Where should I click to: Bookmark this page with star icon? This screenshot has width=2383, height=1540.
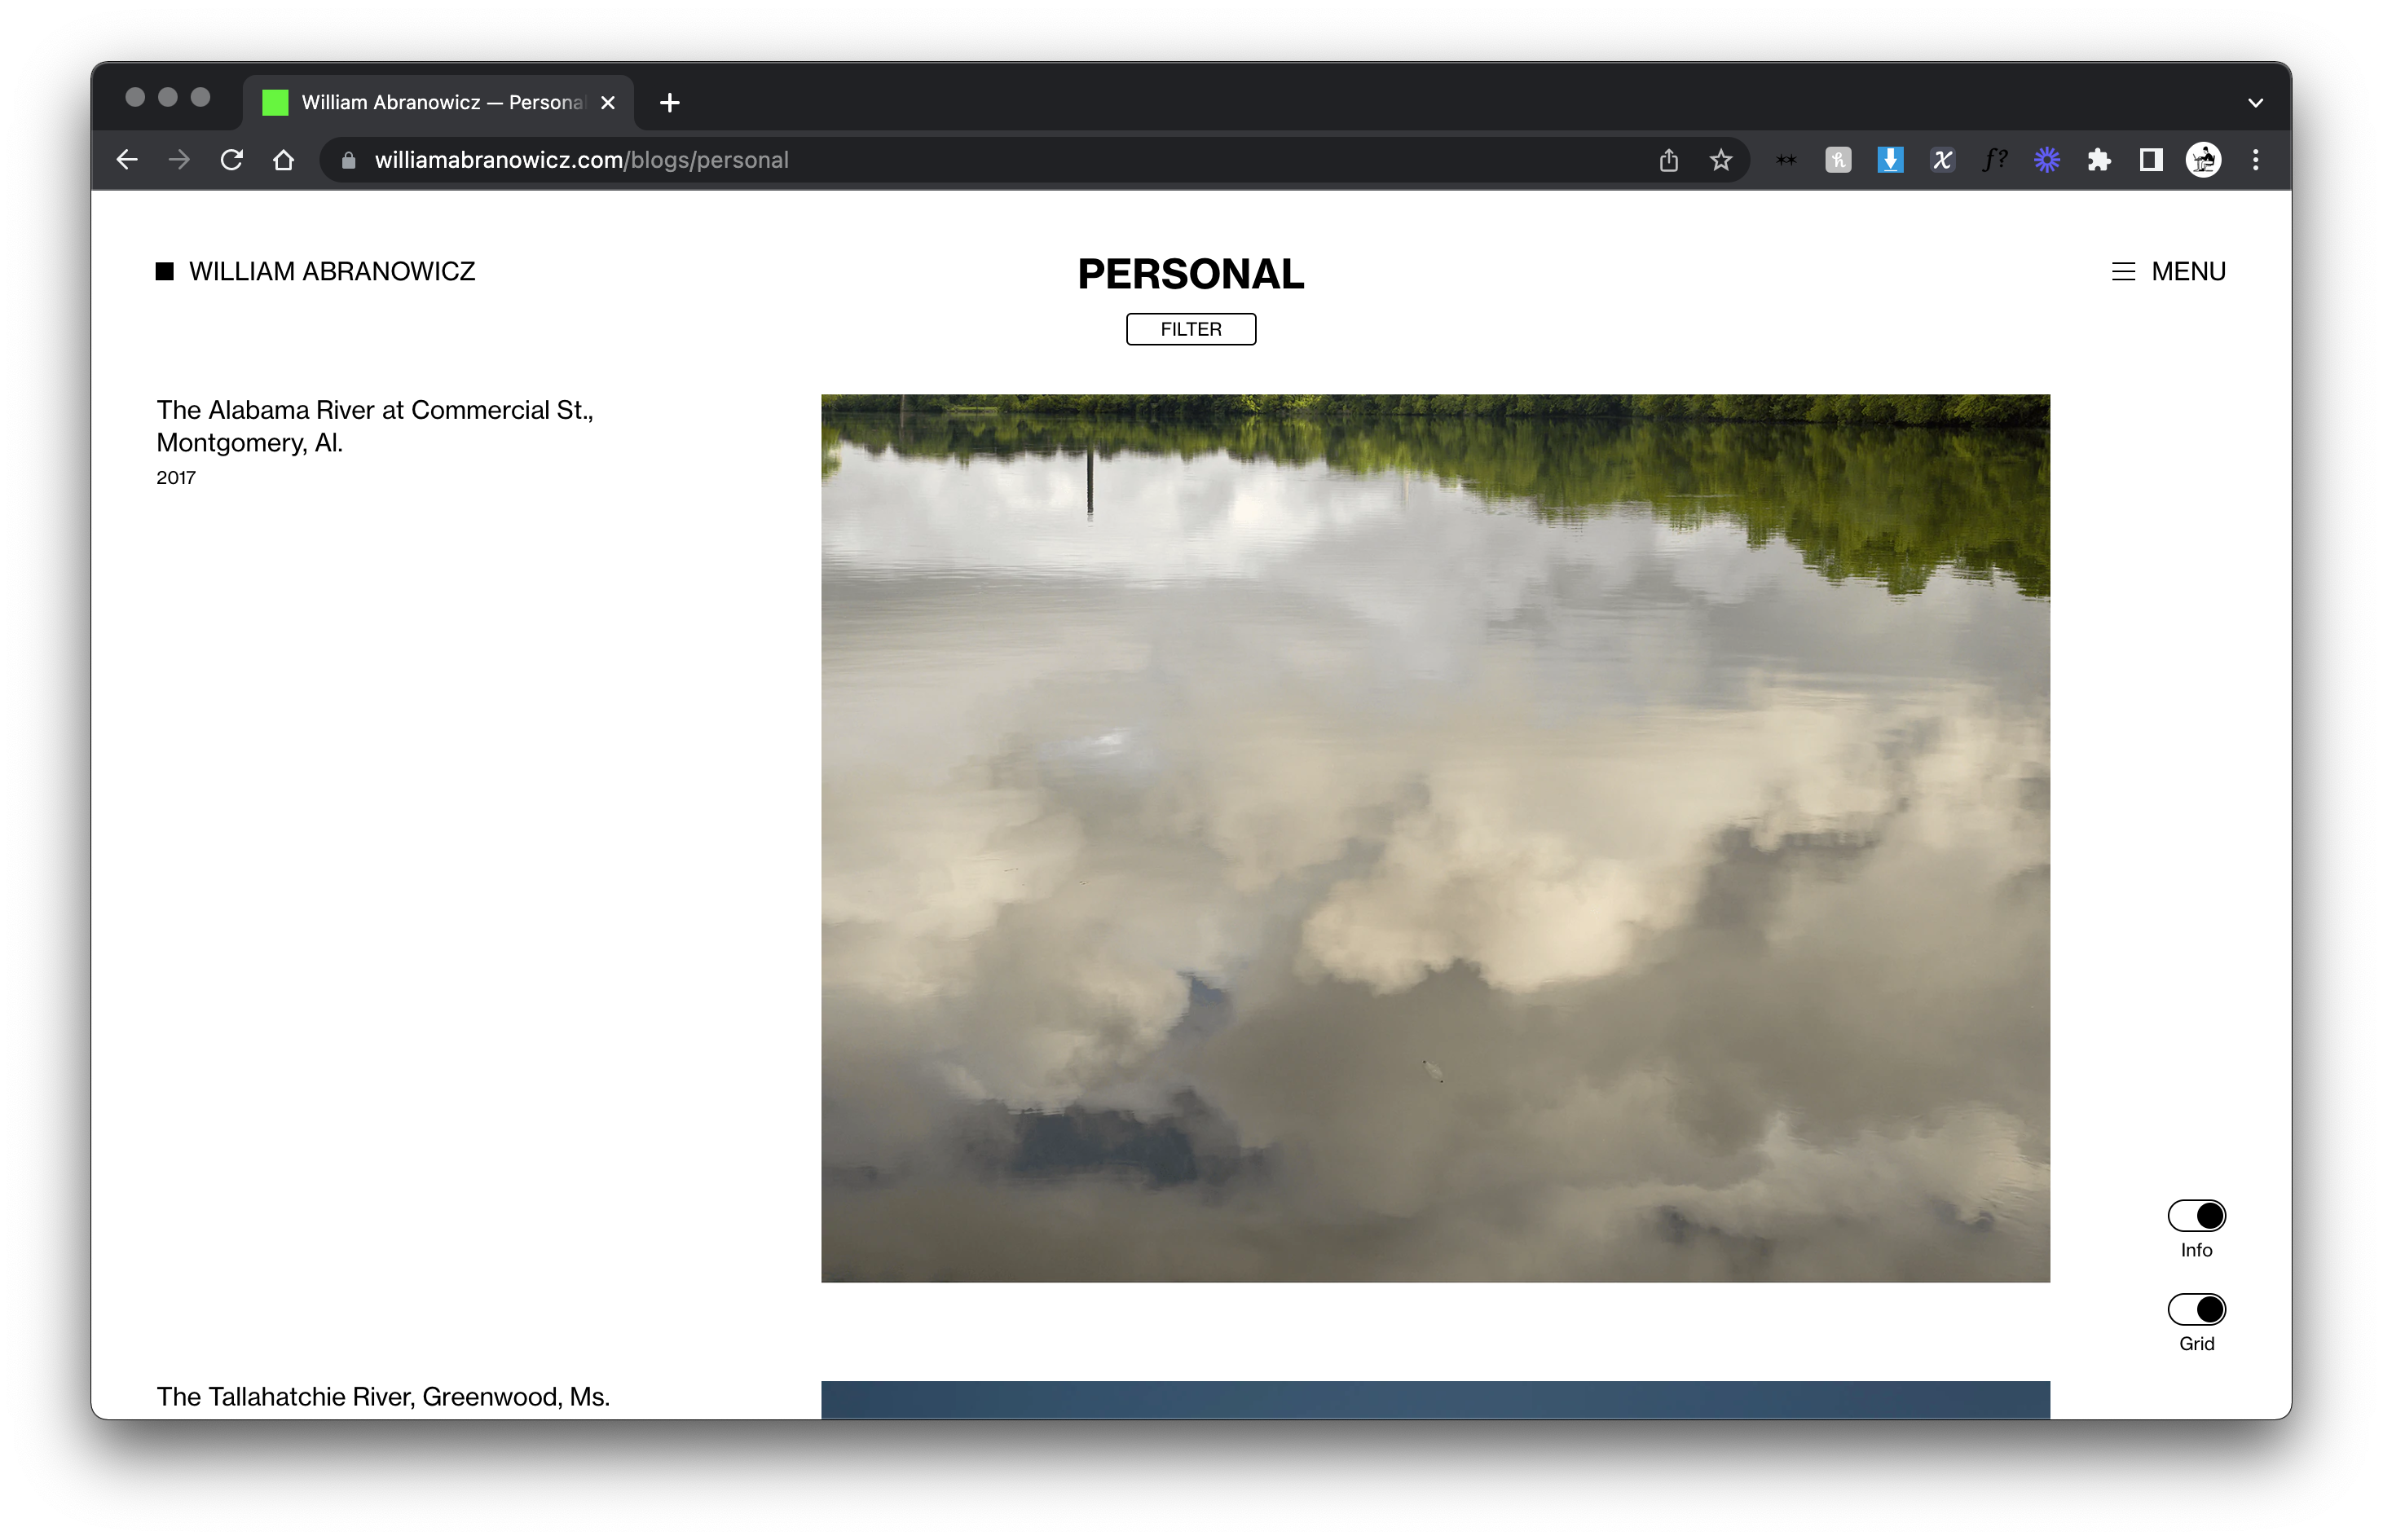point(1720,160)
